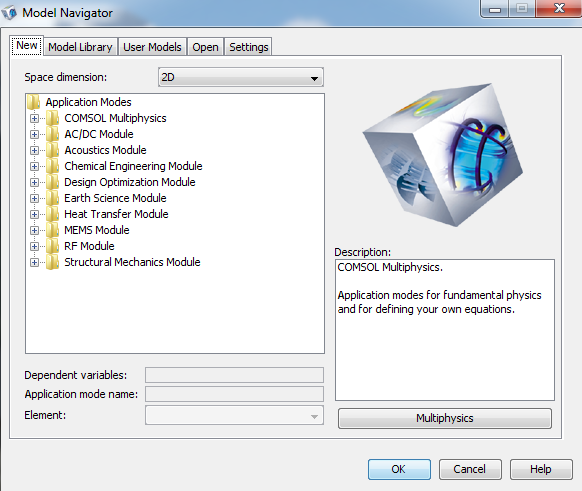The image size is (582, 491).
Task: Expand the Chemical Engineering Module node
Action: [x=34, y=166]
